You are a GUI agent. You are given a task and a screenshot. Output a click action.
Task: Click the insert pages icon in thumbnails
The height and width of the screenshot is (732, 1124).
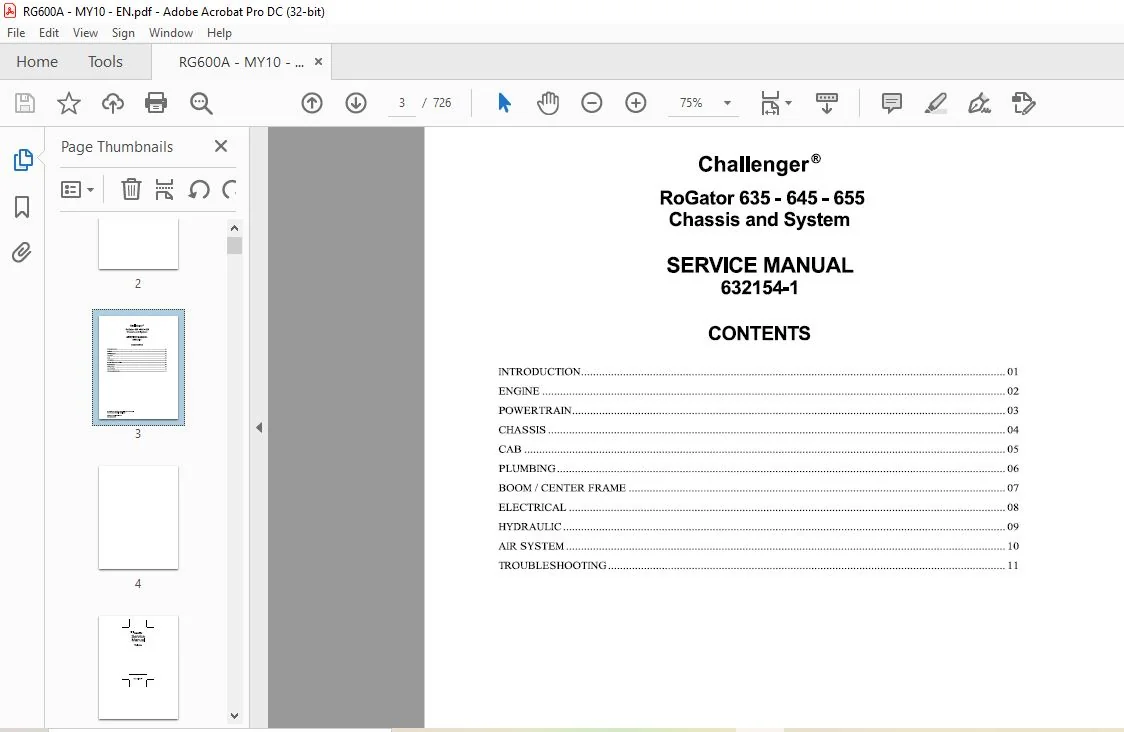click(x=164, y=189)
